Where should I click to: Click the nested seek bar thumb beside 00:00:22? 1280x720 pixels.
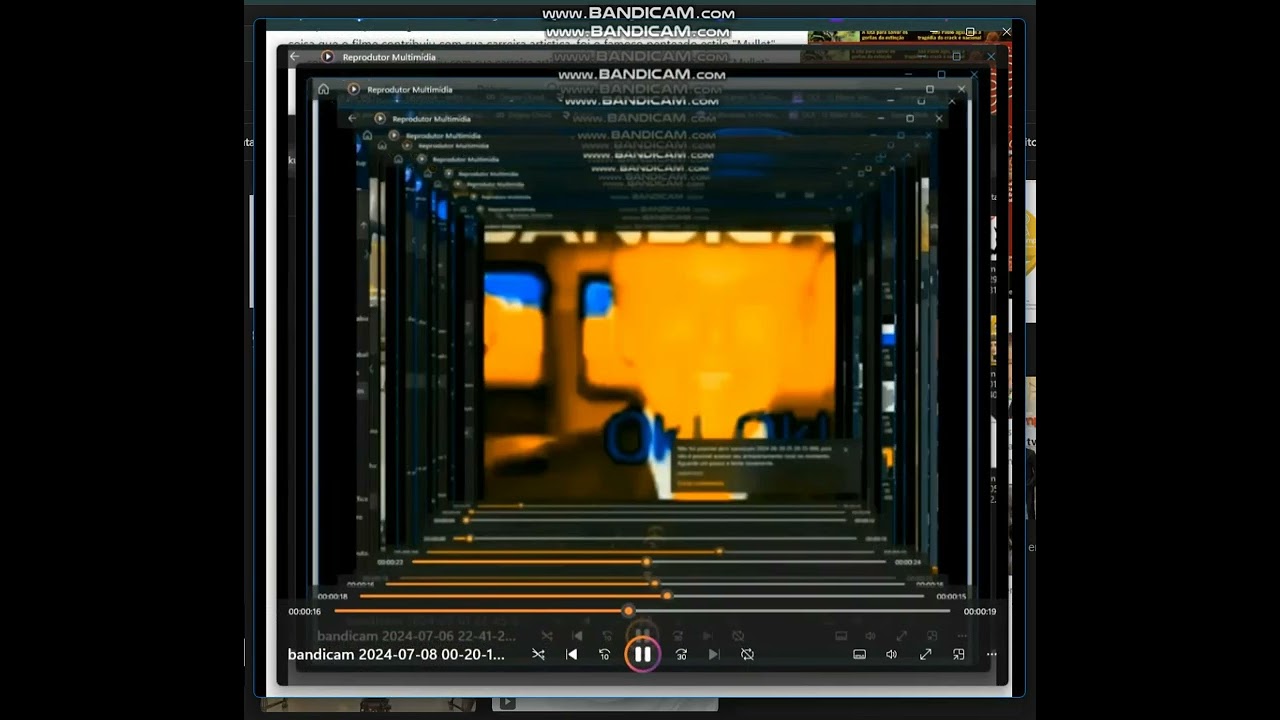(x=646, y=562)
